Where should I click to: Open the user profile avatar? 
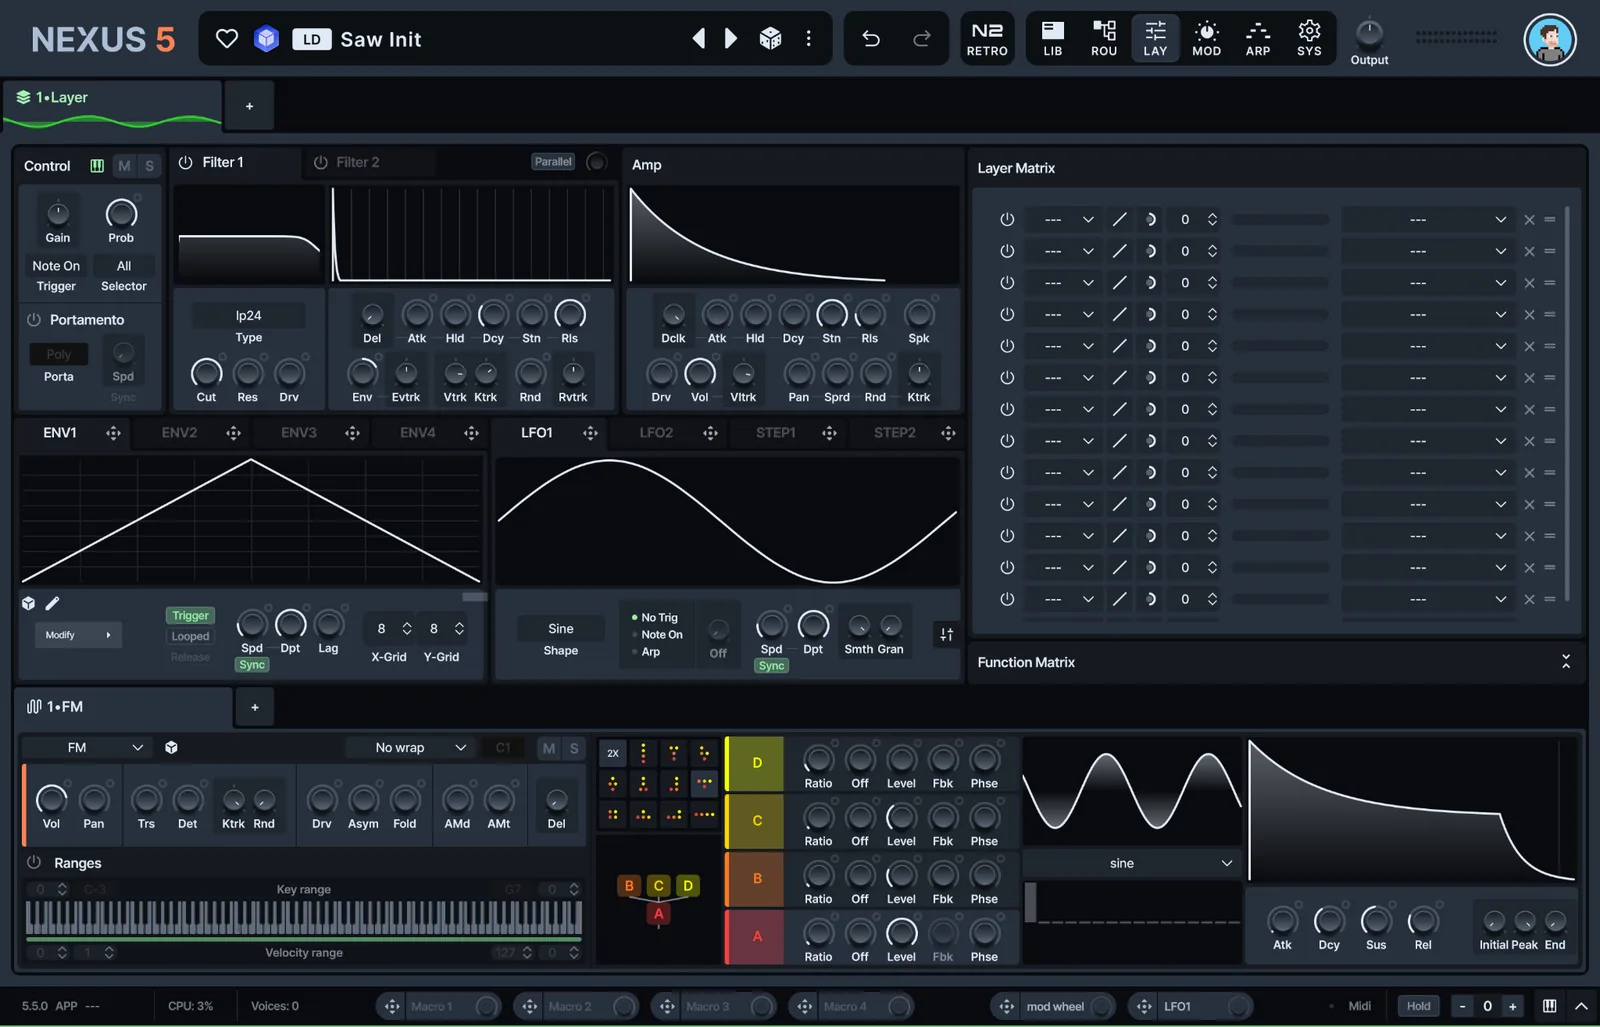[x=1549, y=39]
